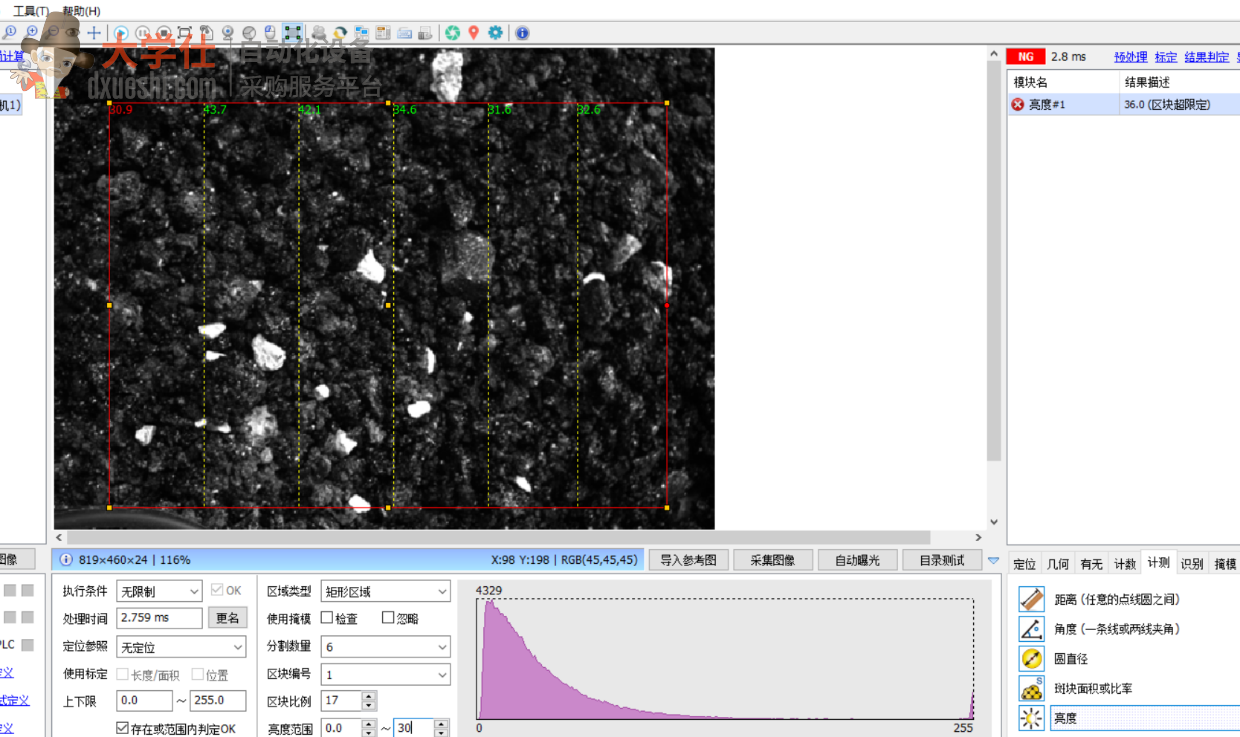Screen dimensions: 1240x737
Task: Open the 标定 link
Action: pos(1166,57)
